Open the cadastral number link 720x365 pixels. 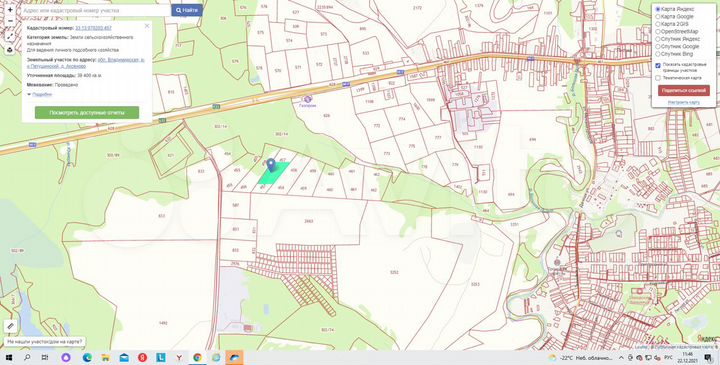[x=93, y=28]
